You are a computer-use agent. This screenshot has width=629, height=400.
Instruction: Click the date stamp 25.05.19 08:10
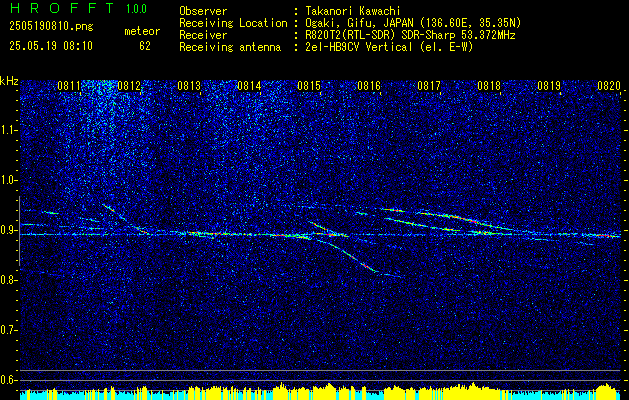coord(51,46)
